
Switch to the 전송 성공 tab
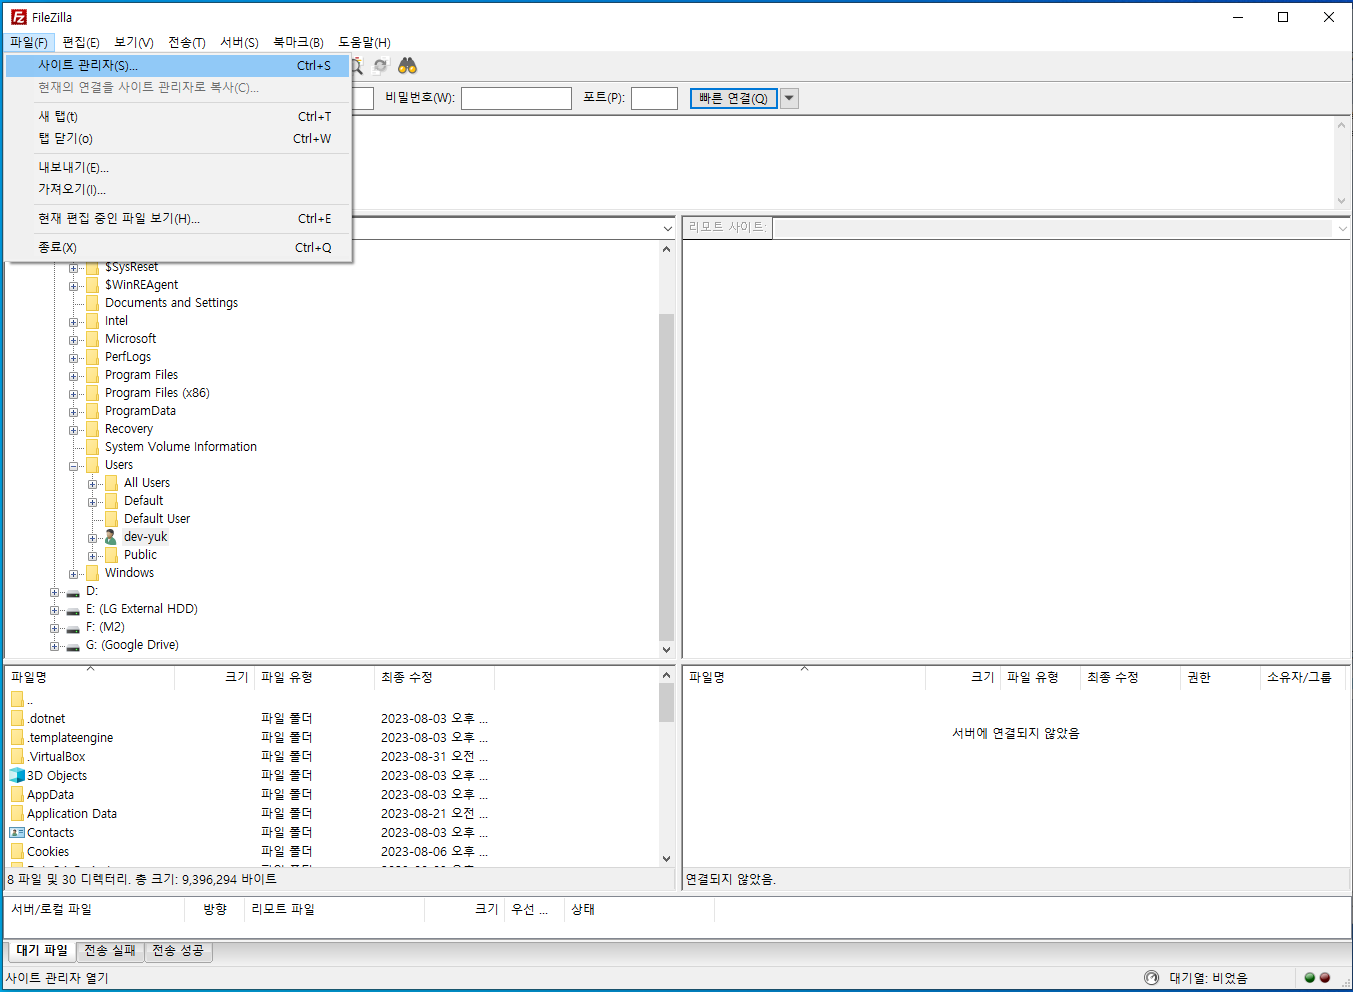178,951
